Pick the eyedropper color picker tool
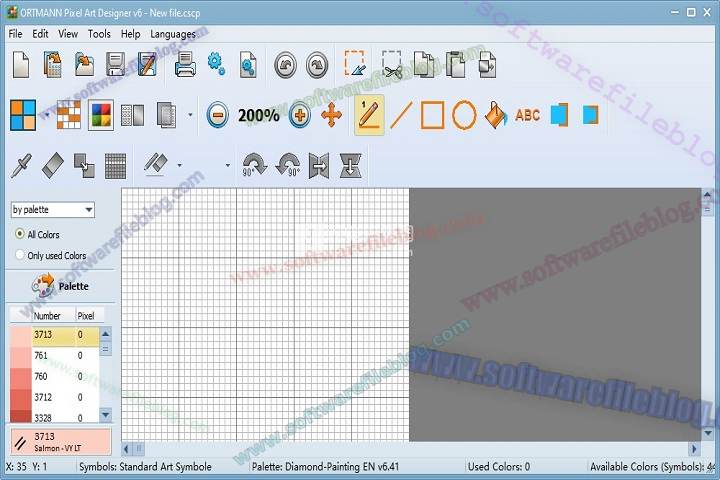Screen dimensions: 720x480 22,165
